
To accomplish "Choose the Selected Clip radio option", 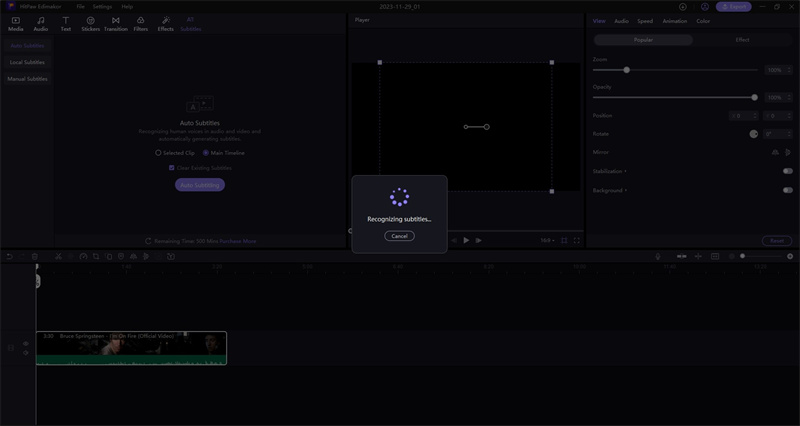I will [x=175, y=153].
